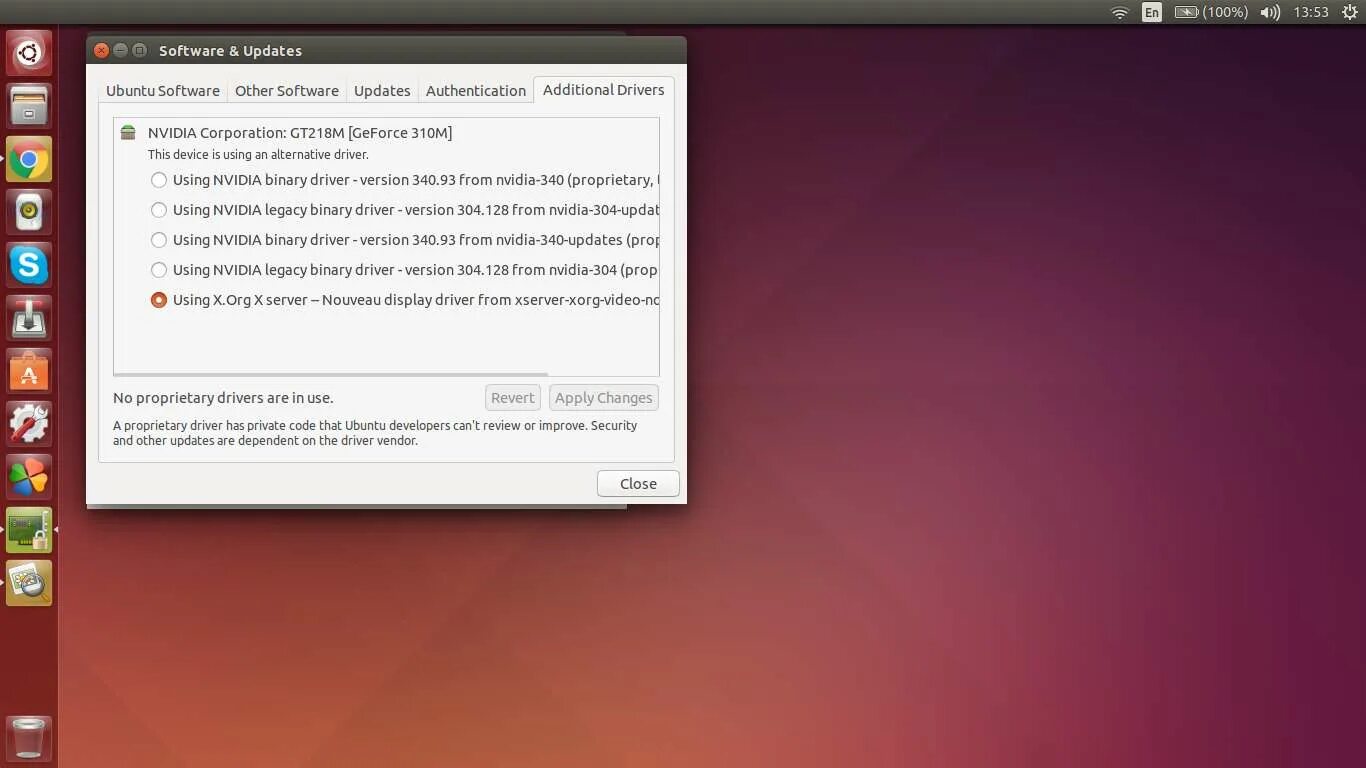Select legacy driver 304.128 from nvidia-304
This screenshot has height=768, width=1366.
pyautogui.click(x=405, y=270)
